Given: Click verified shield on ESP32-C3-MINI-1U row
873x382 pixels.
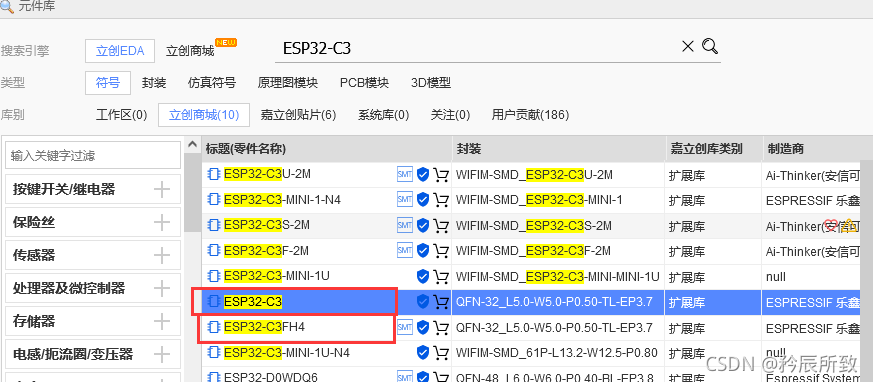Looking at the screenshot, I should [423, 277].
